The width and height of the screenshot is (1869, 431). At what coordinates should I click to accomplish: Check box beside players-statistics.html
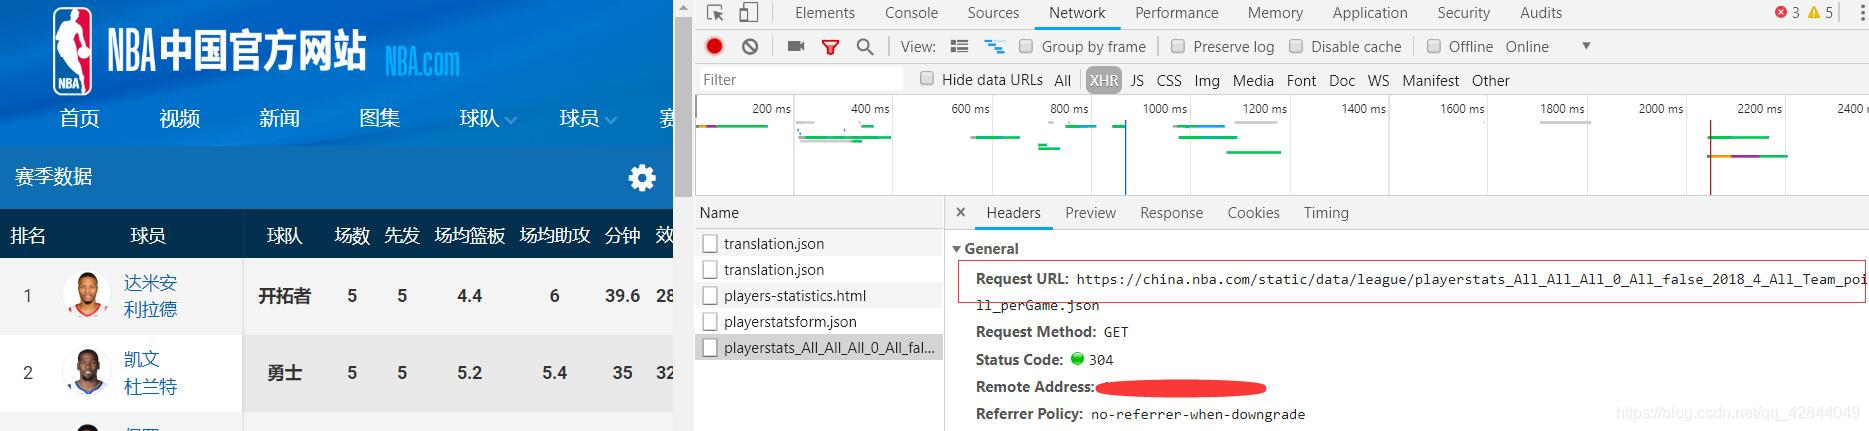pyautogui.click(x=710, y=295)
